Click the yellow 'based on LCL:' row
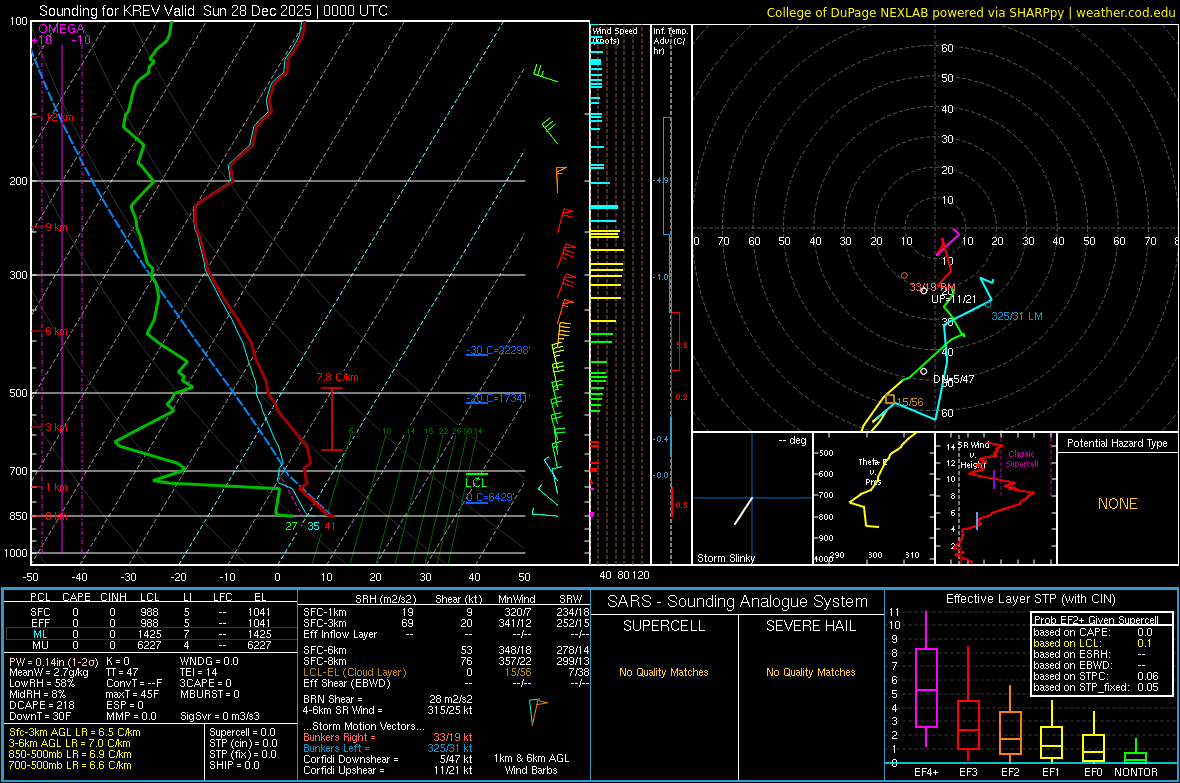 (1093, 643)
